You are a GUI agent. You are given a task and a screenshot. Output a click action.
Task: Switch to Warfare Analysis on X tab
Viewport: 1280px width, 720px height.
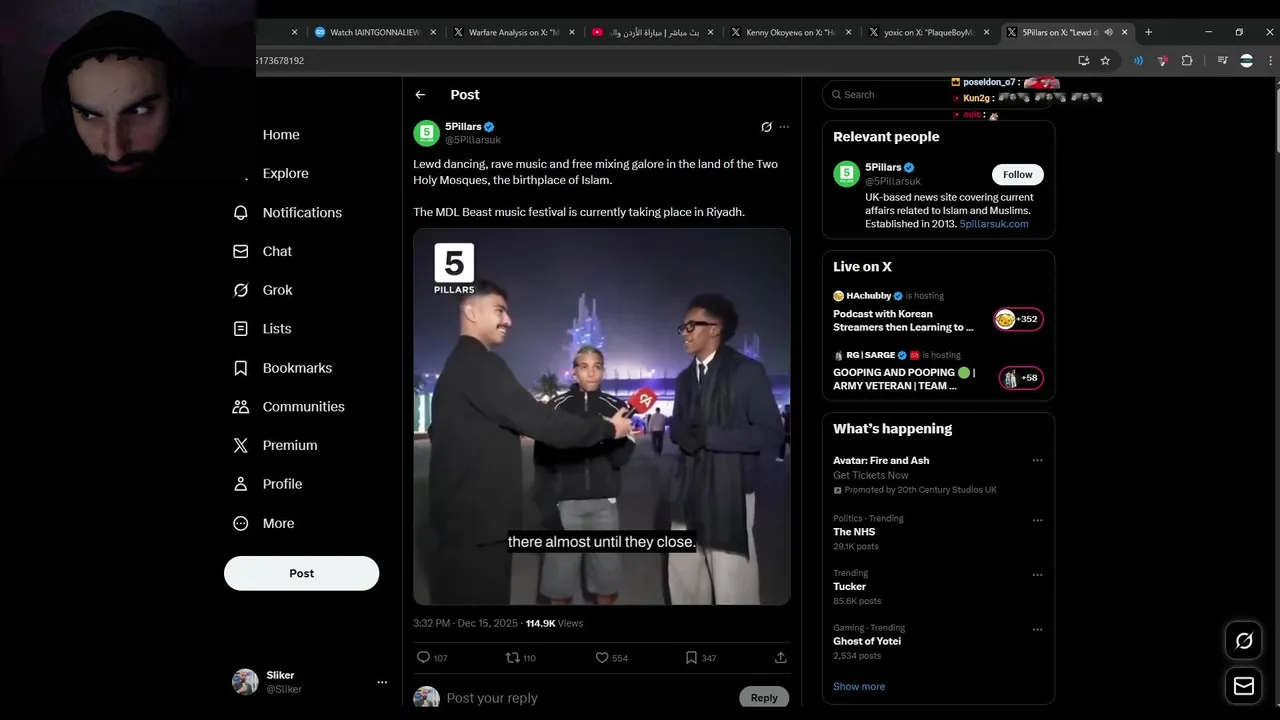(514, 32)
